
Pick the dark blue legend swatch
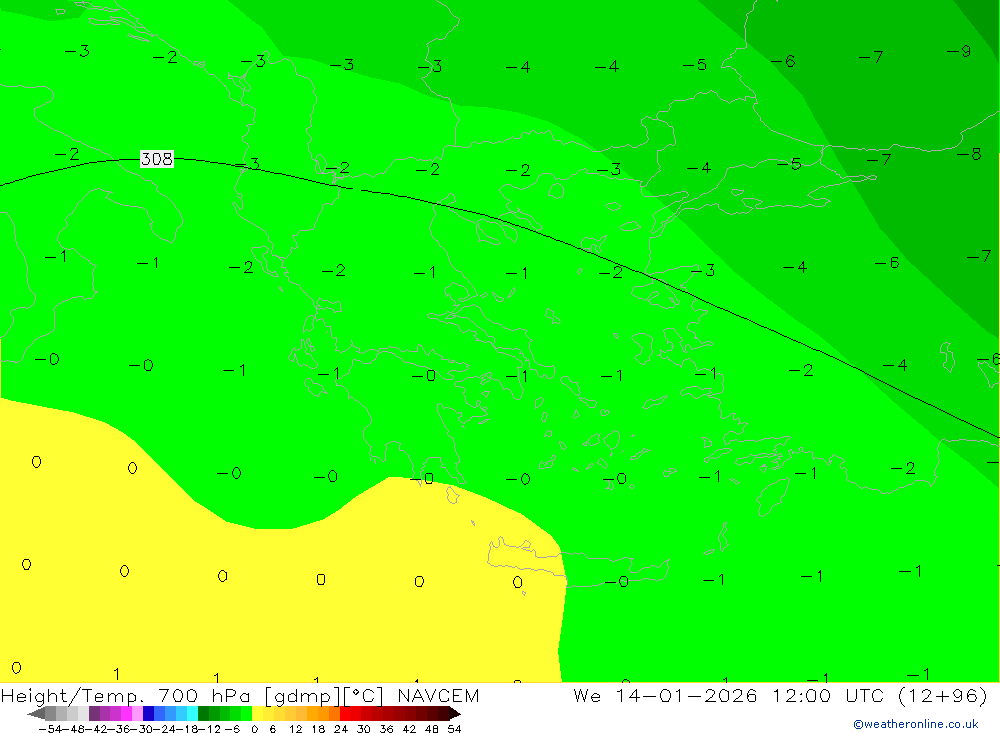148,713
